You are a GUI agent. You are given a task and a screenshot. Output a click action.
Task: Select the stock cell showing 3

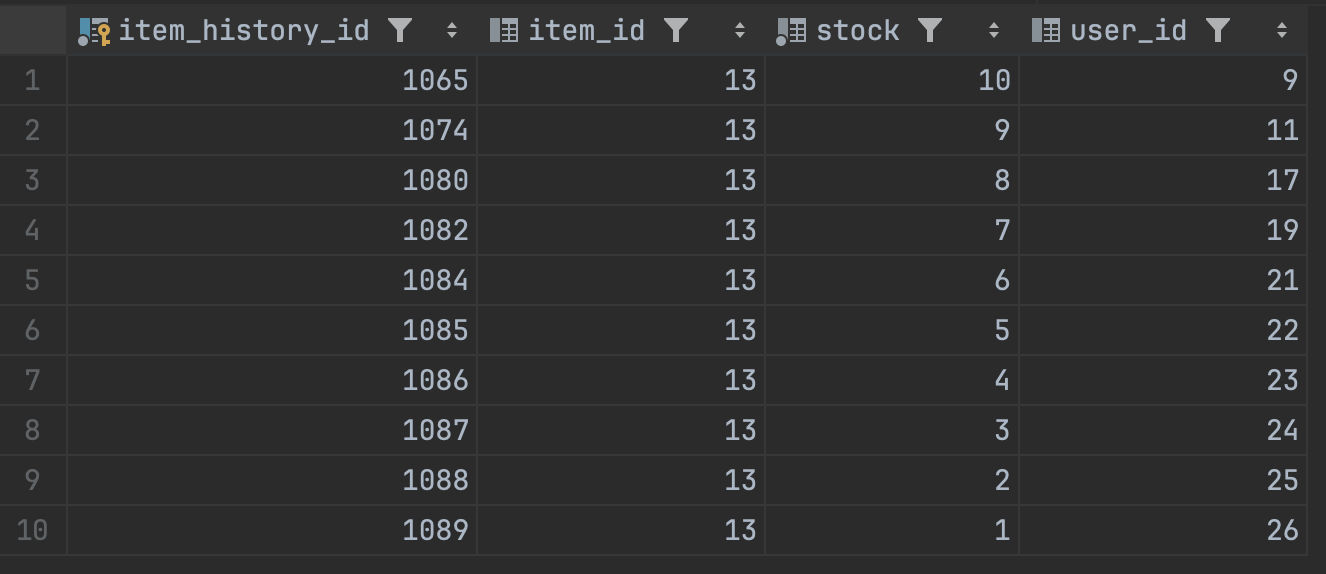click(x=892, y=430)
